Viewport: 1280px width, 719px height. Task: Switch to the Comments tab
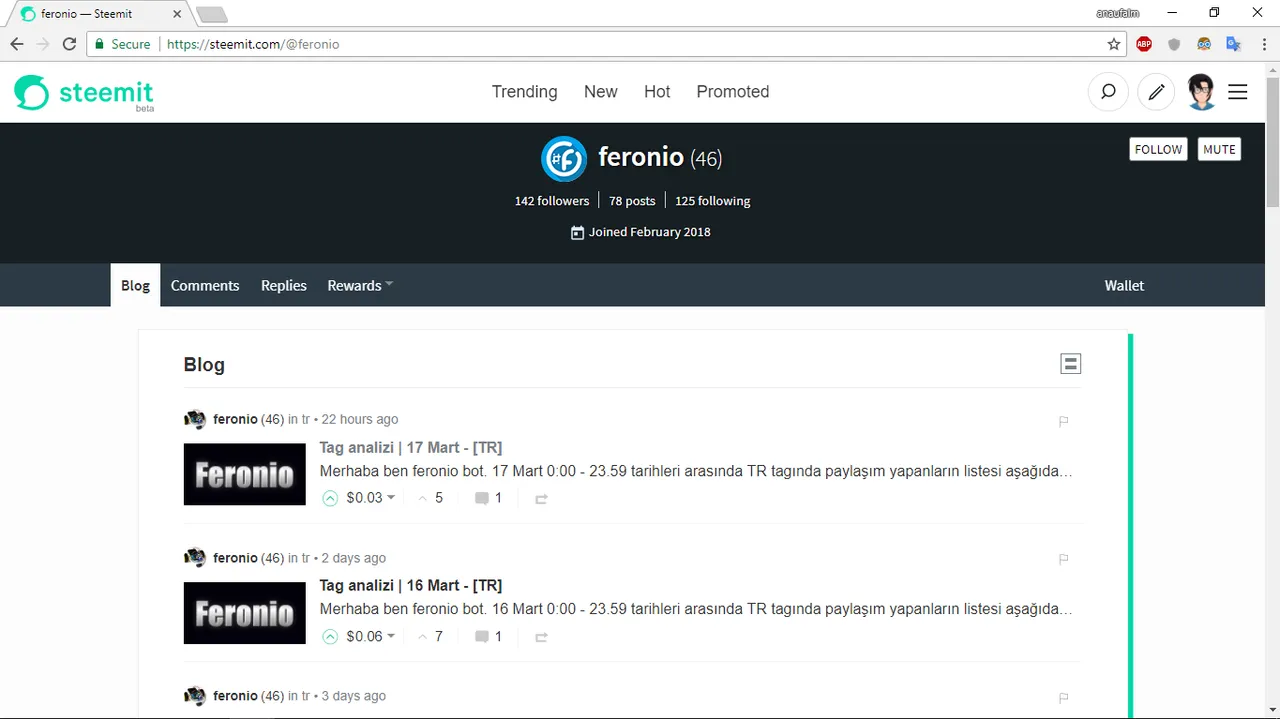pyautogui.click(x=205, y=285)
